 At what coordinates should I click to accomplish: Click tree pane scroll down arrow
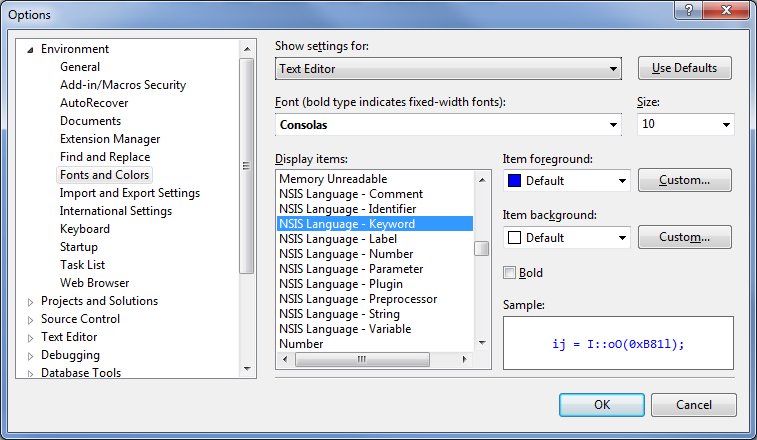point(247,369)
